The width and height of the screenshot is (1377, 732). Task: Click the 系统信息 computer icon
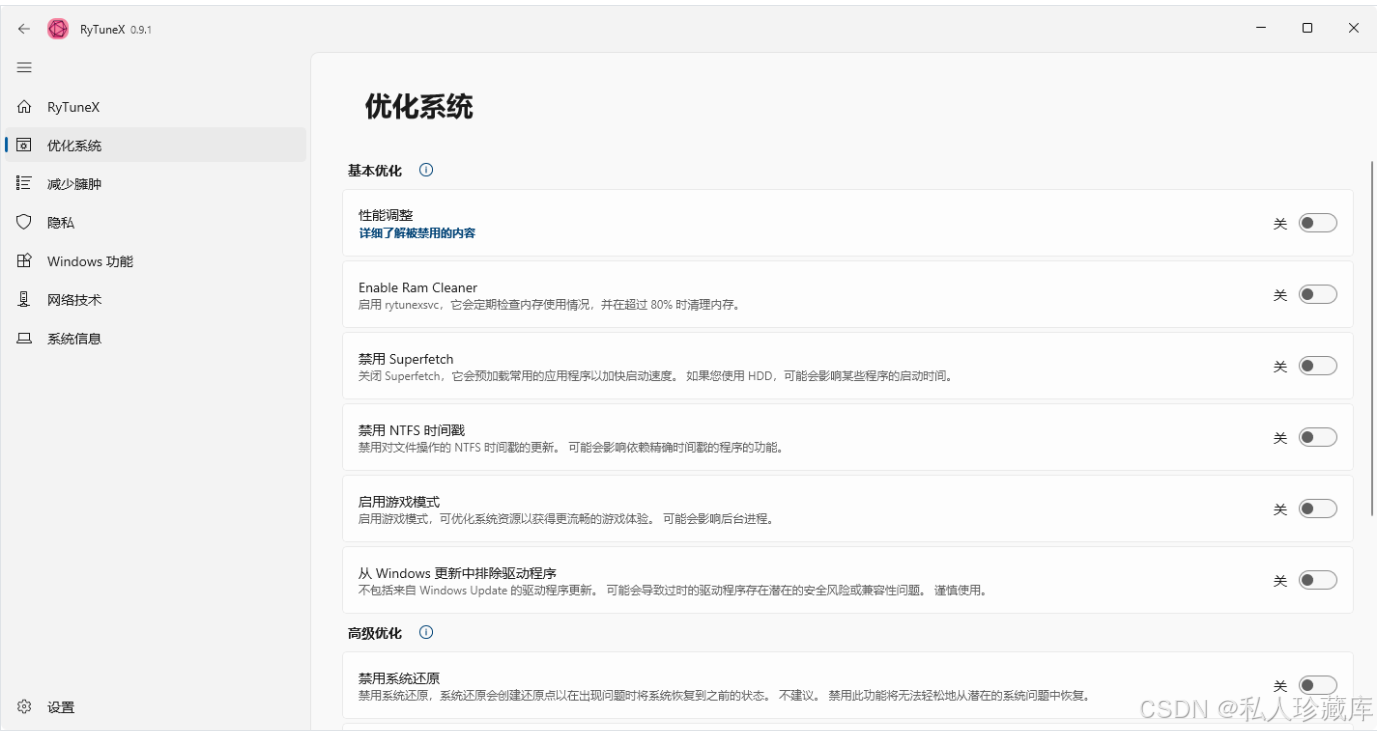point(25,339)
